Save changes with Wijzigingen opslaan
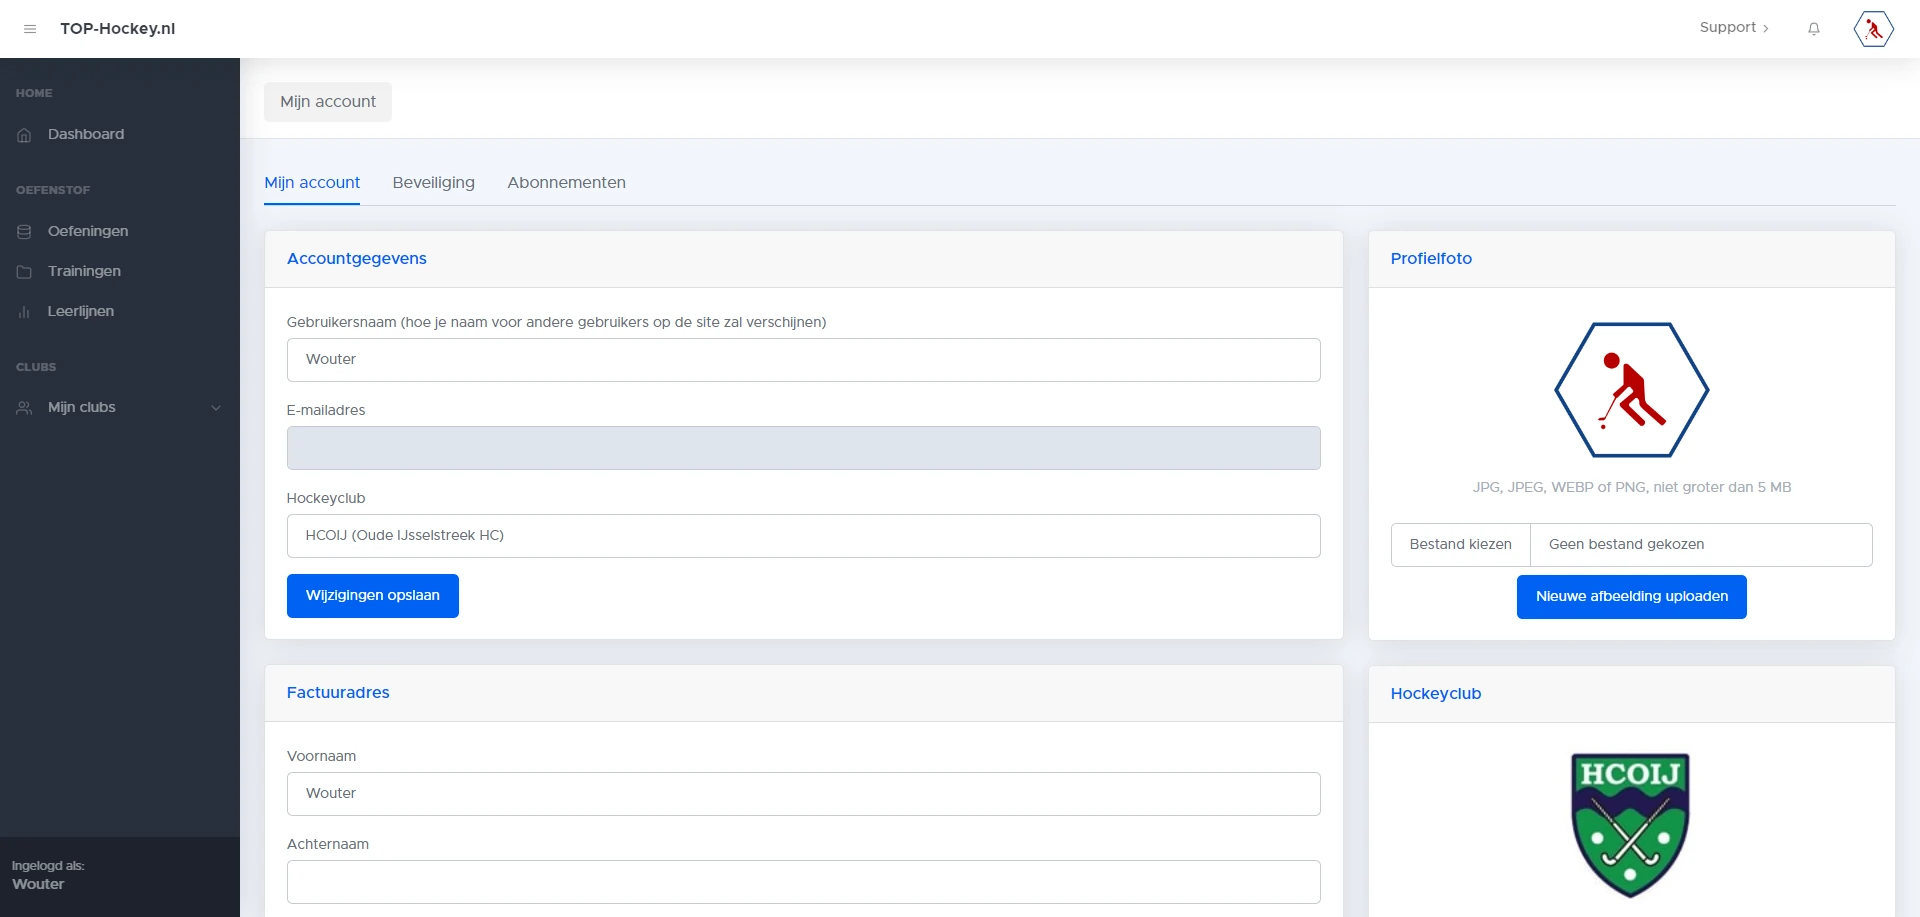The image size is (1920, 917). point(372,595)
